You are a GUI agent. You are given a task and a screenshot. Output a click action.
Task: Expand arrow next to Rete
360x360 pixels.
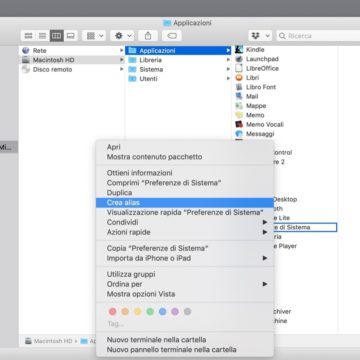121,51
